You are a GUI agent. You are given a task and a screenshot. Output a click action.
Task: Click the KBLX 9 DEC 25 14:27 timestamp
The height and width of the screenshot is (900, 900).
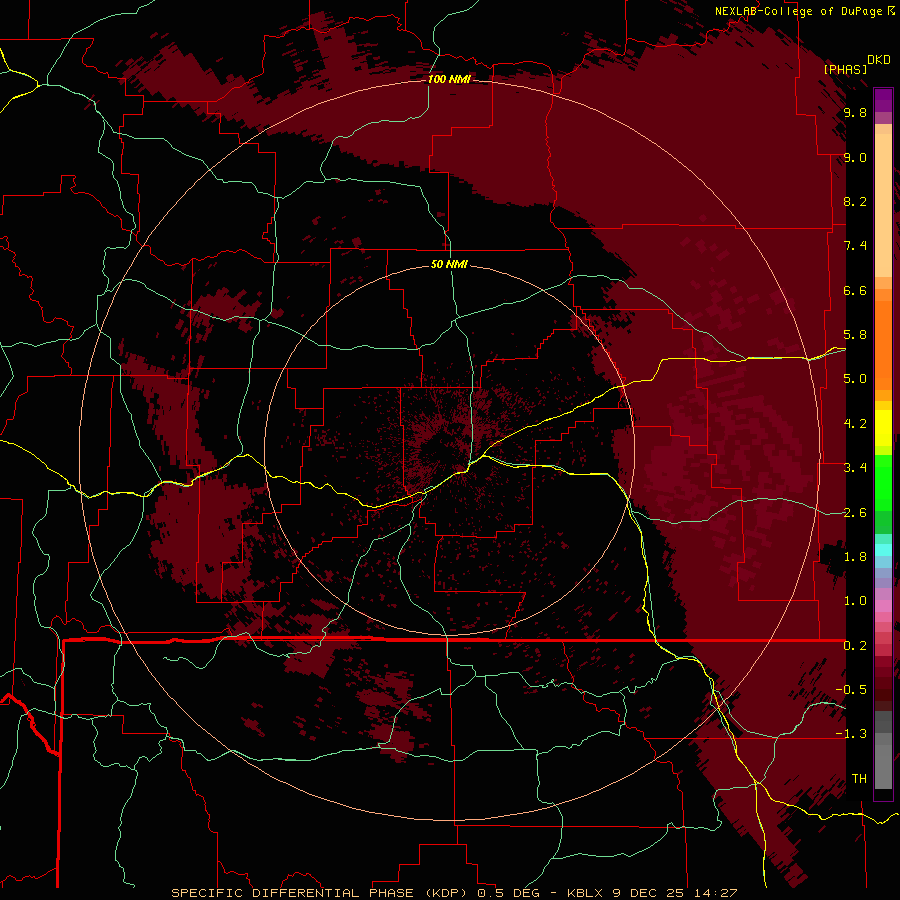[652, 893]
